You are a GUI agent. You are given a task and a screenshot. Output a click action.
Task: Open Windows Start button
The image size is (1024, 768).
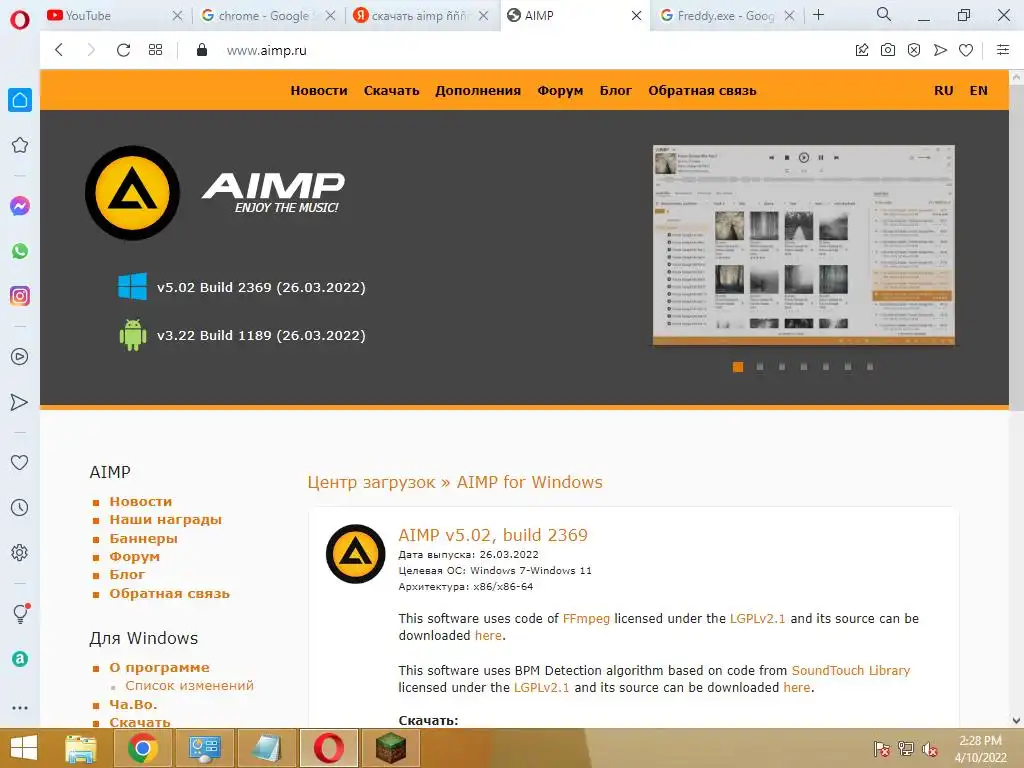pos(24,748)
